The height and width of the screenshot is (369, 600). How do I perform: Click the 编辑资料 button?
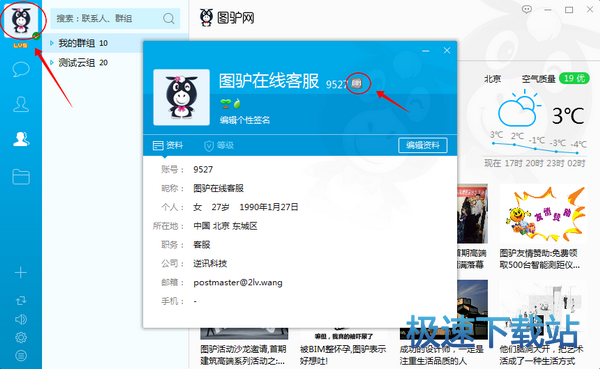(x=422, y=145)
